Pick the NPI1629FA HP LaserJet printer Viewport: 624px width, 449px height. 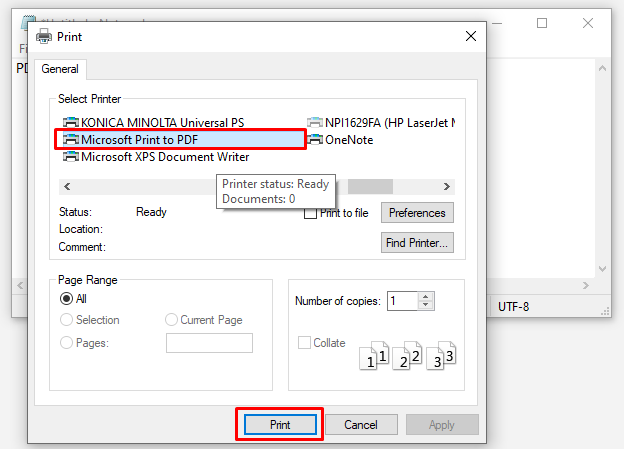[381, 123]
